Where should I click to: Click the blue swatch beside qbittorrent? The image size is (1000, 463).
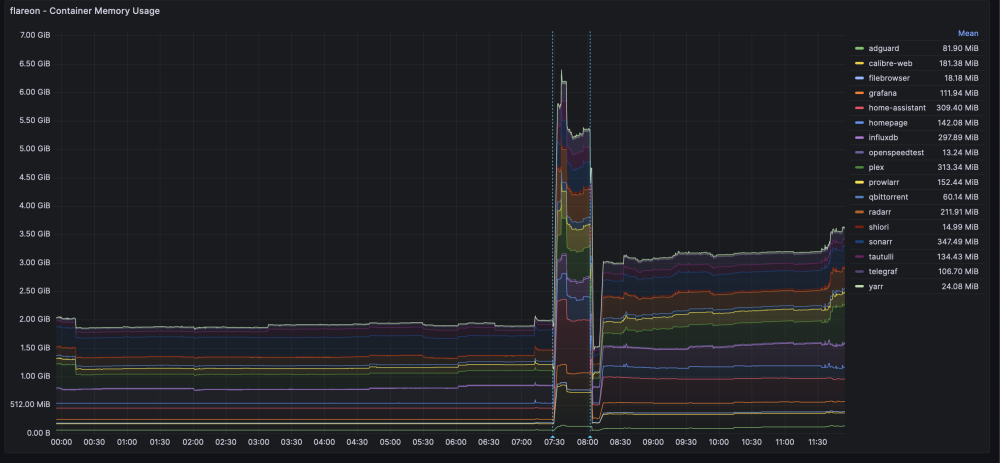[x=859, y=197]
